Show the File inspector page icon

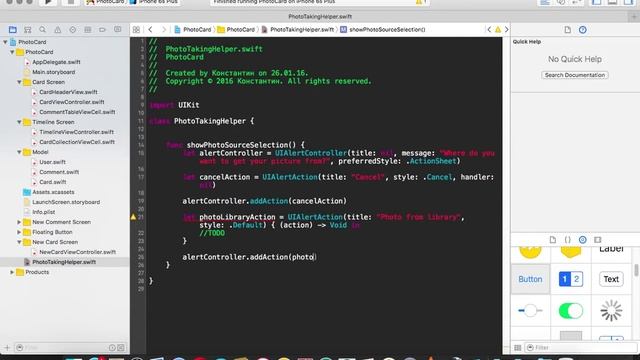point(567,30)
